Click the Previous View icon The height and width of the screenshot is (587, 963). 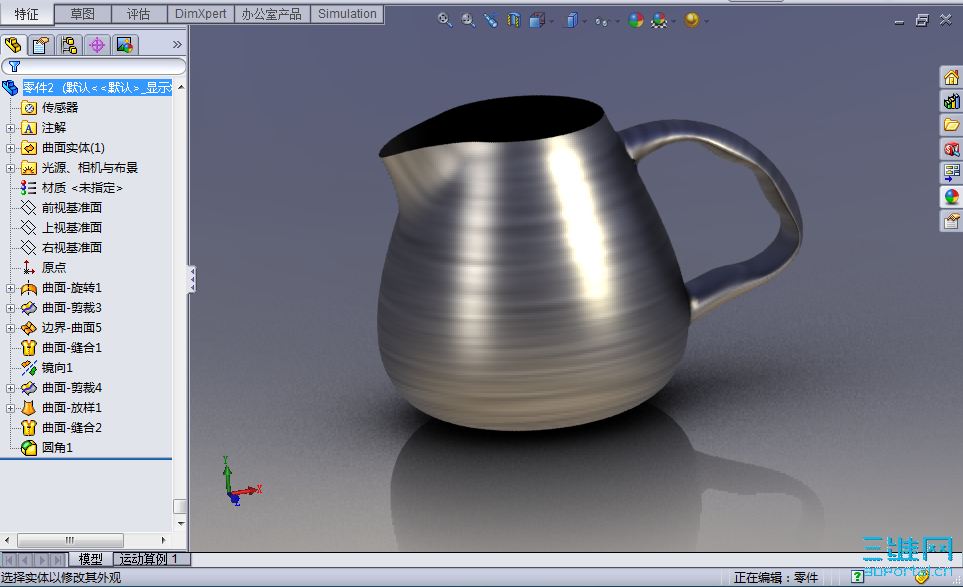[x=491, y=20]
